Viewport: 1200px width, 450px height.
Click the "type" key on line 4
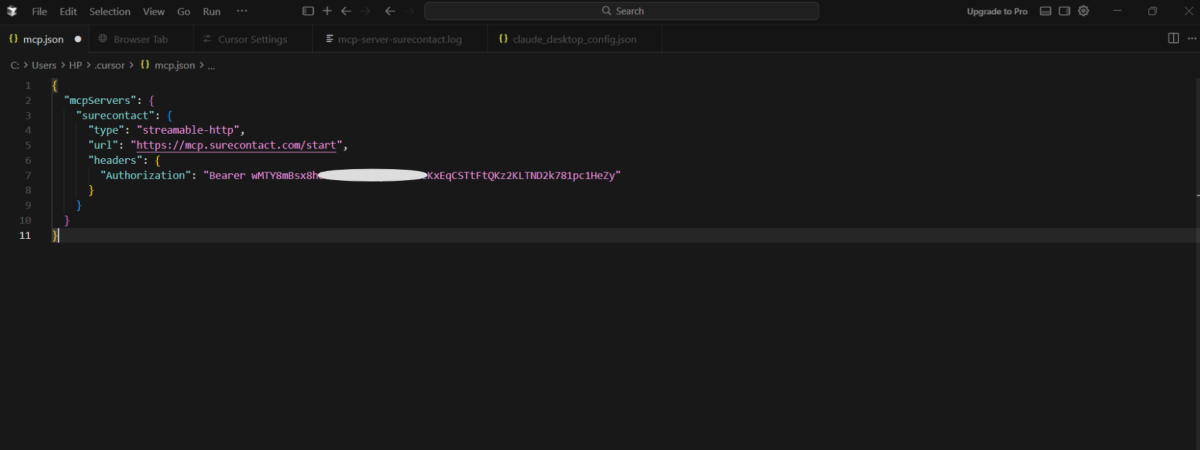[107, 130]
